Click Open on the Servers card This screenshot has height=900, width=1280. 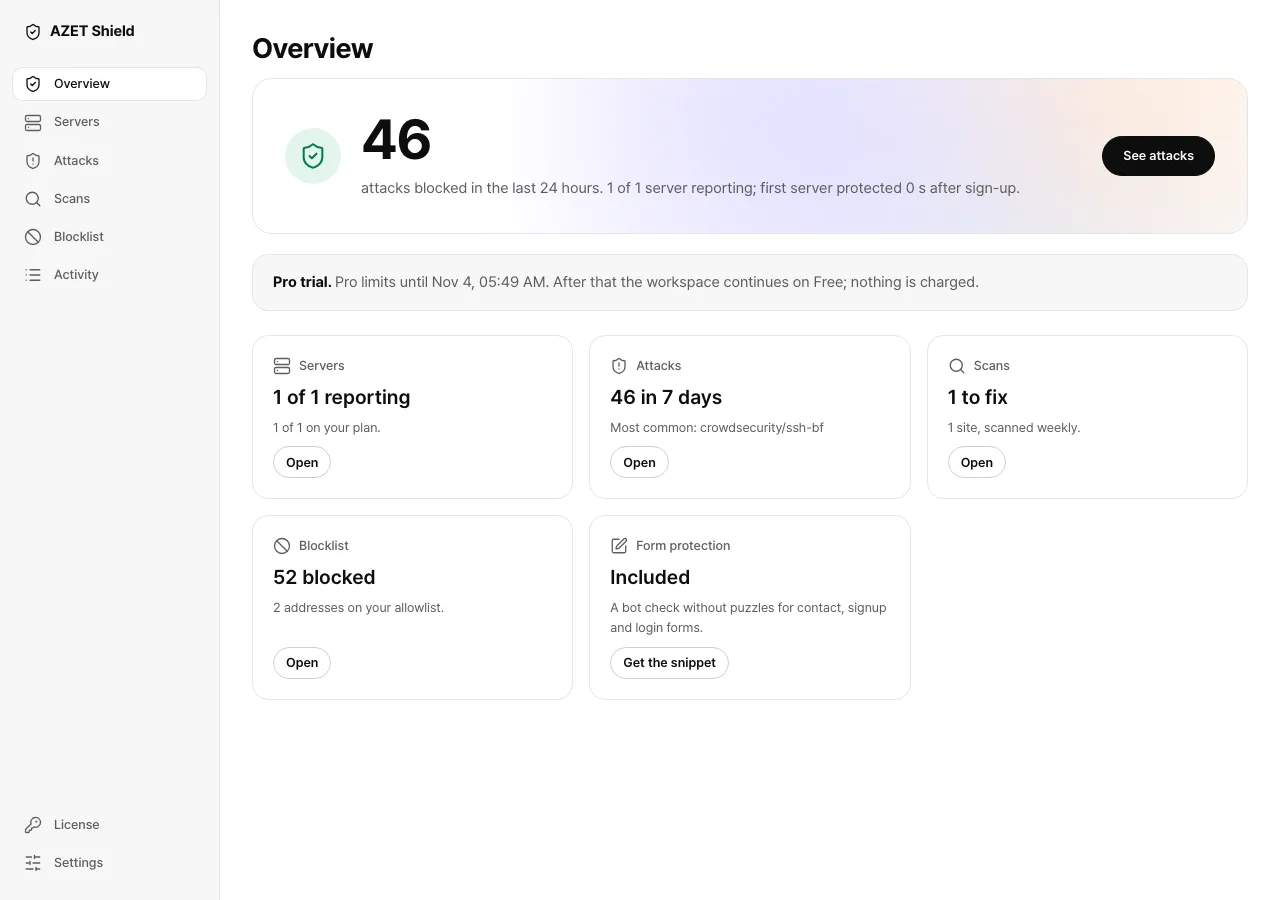tap(302, 462)
